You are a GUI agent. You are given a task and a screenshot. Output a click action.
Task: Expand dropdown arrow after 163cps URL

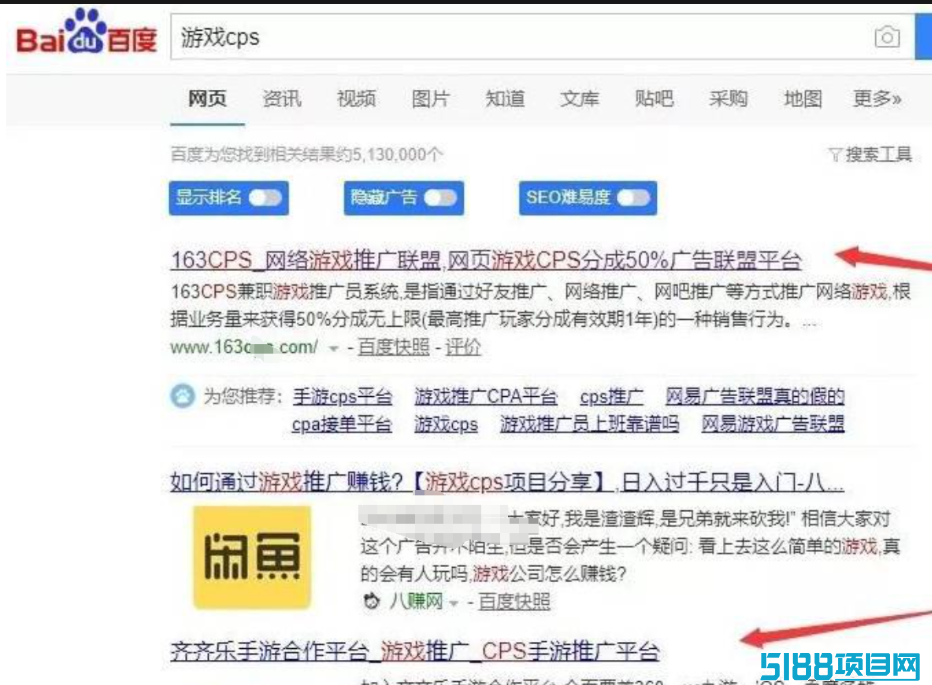pyautogui.click(x=334, y=348)
